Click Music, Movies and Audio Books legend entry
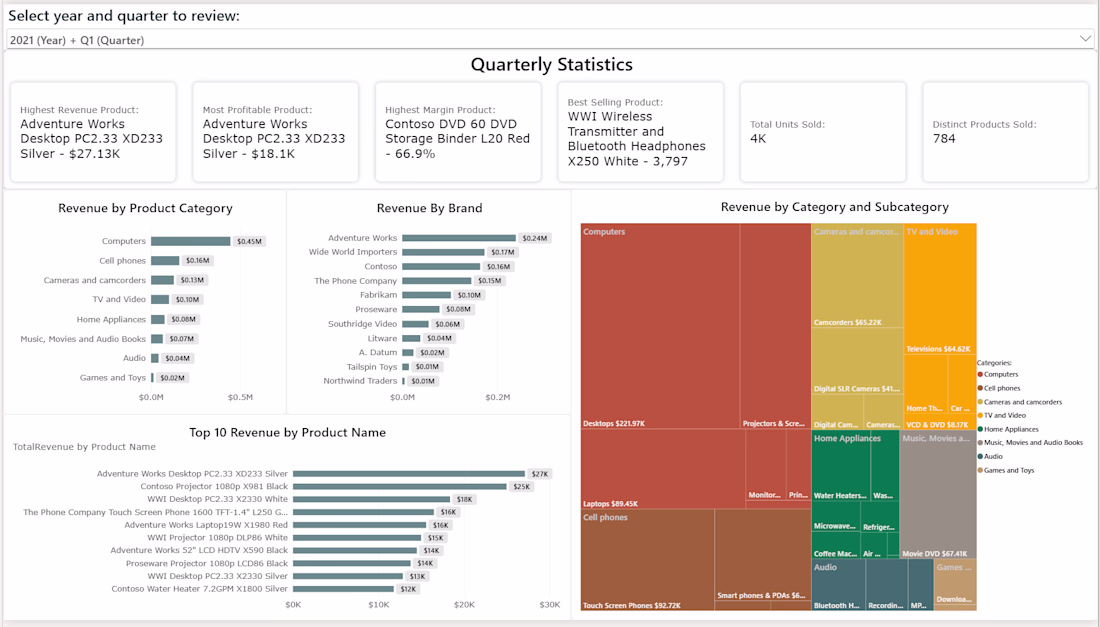 (1031, 443)
